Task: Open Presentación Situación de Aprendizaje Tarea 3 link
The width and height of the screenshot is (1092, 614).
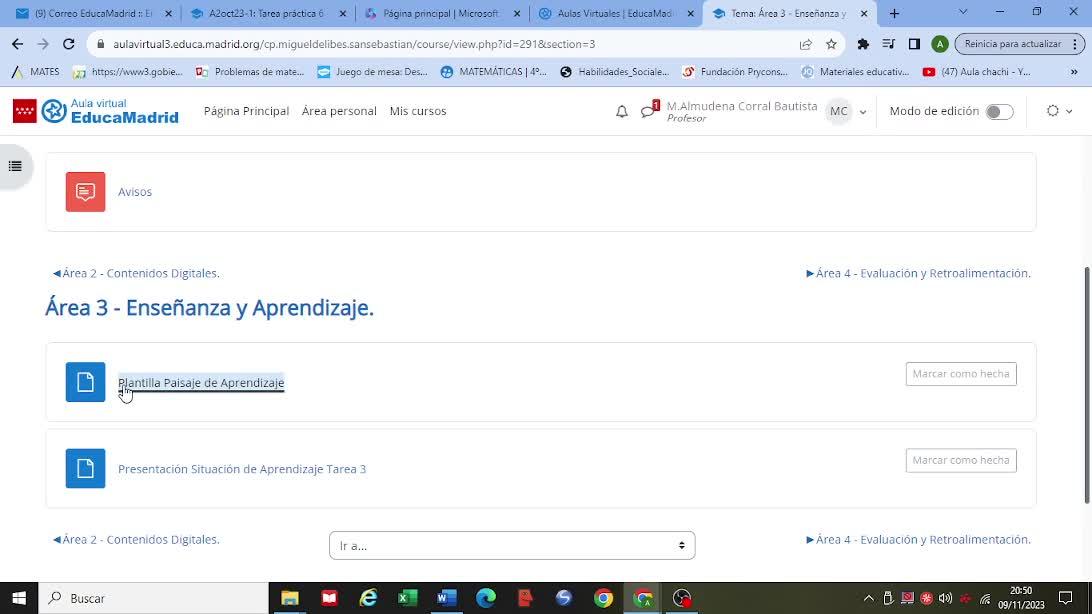Action: point(242,469)
